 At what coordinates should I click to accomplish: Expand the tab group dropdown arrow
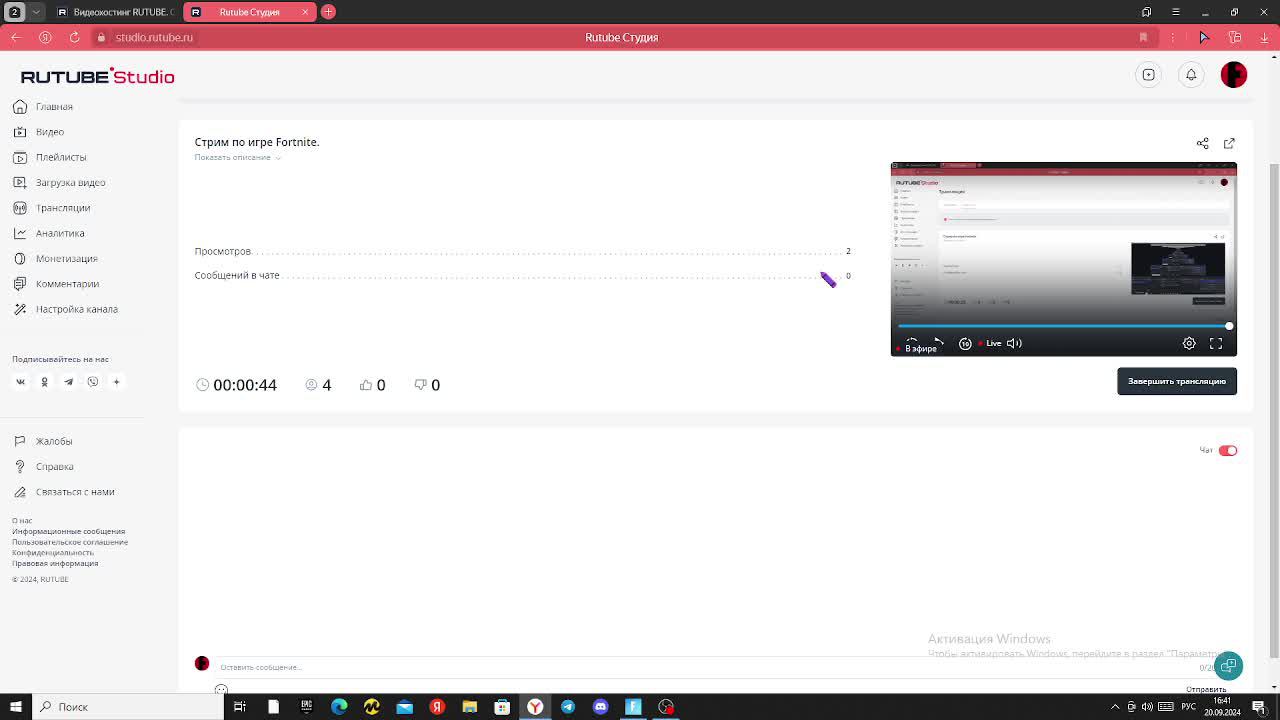click(x=36, y=12)
